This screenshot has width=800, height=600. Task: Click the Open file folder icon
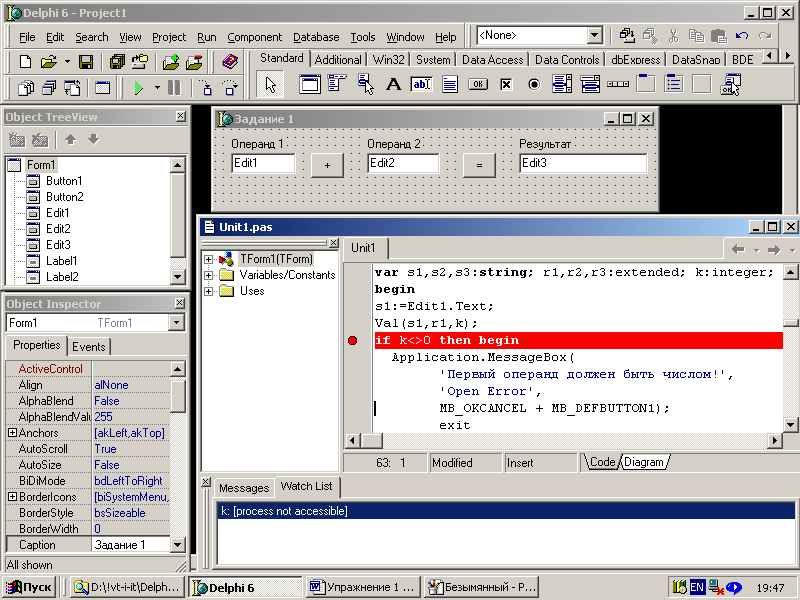[x=48, y=62]
